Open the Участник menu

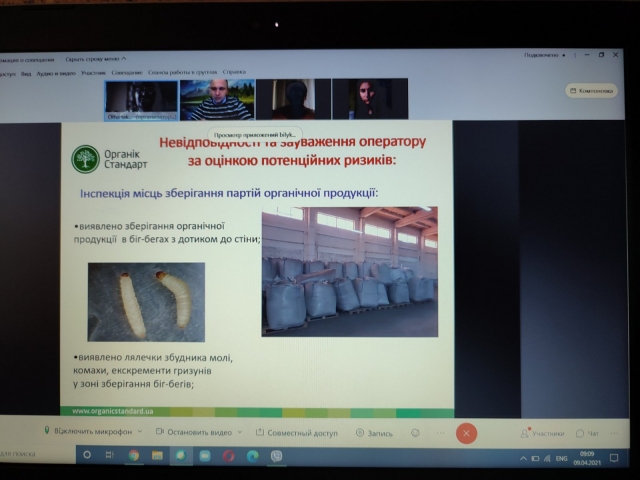coord(93,73)
